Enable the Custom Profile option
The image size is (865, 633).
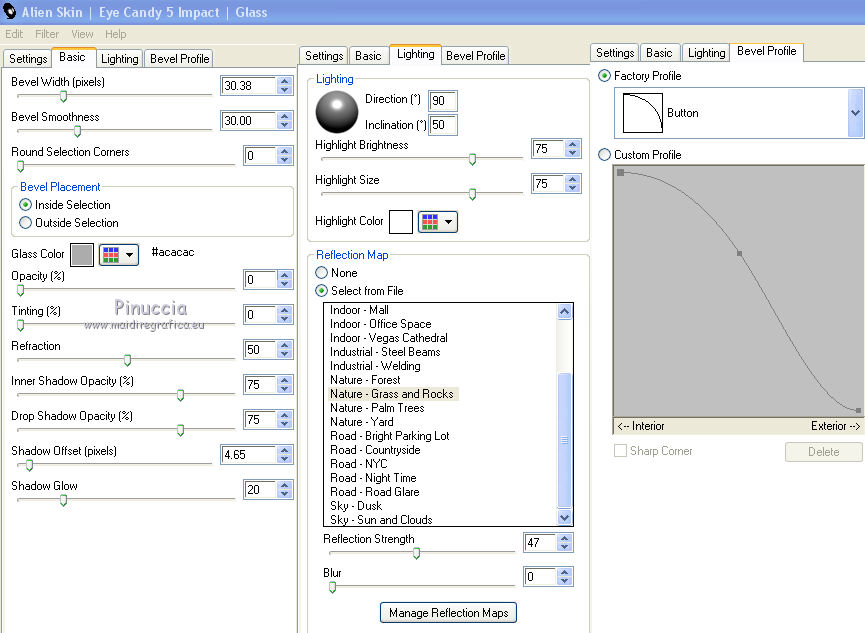click(x=604, y=155)
